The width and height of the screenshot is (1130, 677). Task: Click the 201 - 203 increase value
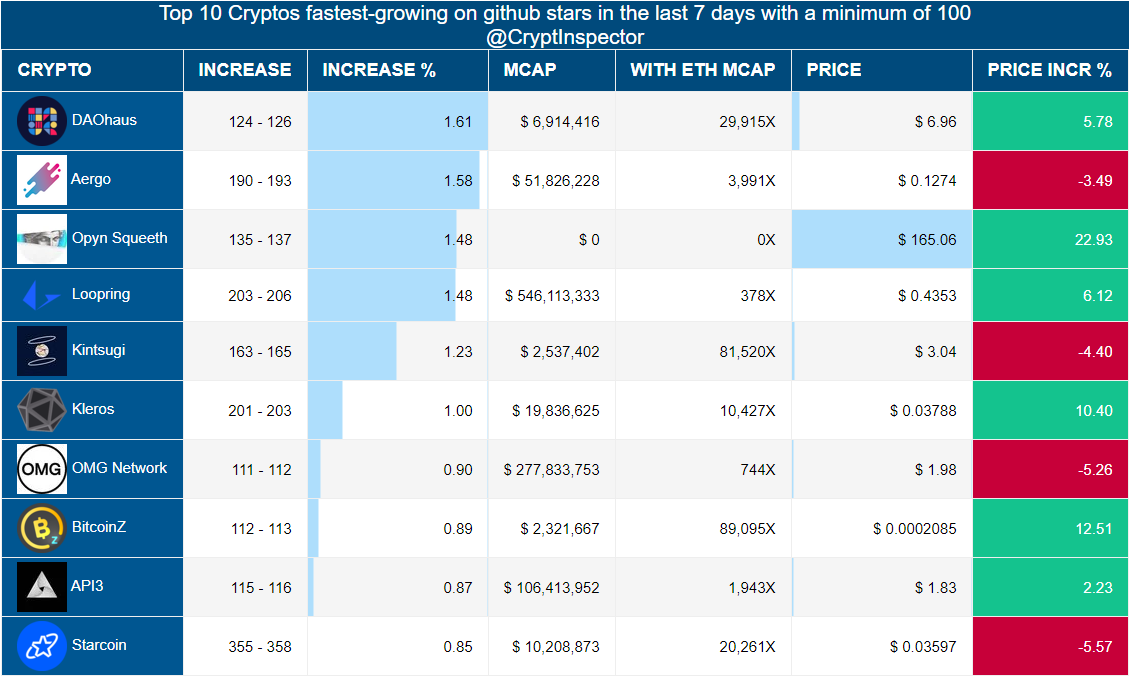(260, 411)
